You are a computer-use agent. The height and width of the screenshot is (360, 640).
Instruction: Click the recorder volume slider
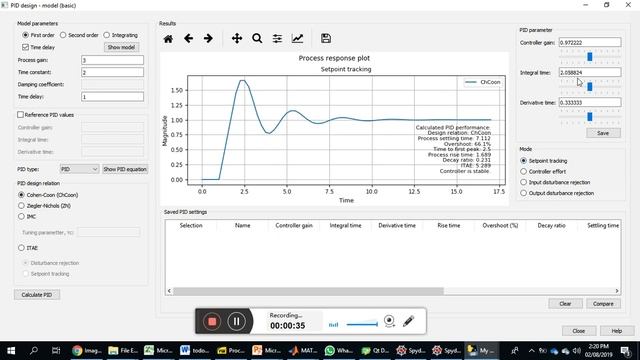coord(362,324)
